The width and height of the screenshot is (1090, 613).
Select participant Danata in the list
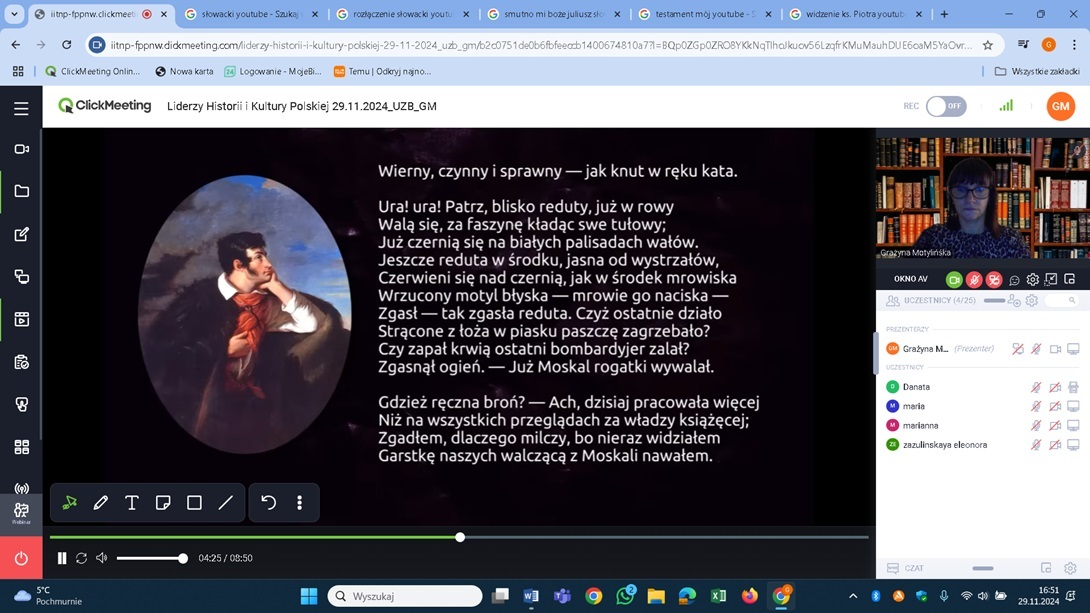(x=916, y=387)
